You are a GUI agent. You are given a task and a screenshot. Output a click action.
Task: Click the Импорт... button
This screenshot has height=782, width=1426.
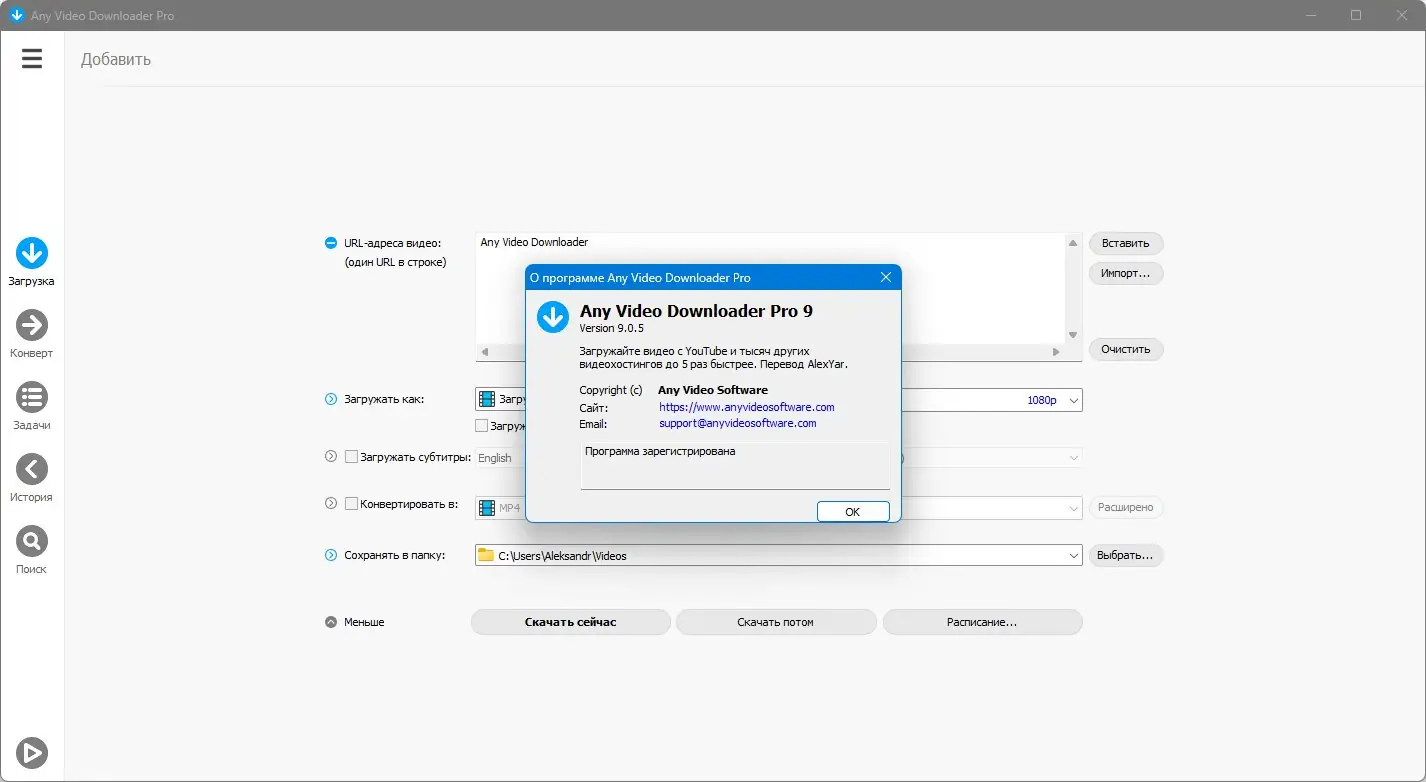click(1126, 273)
